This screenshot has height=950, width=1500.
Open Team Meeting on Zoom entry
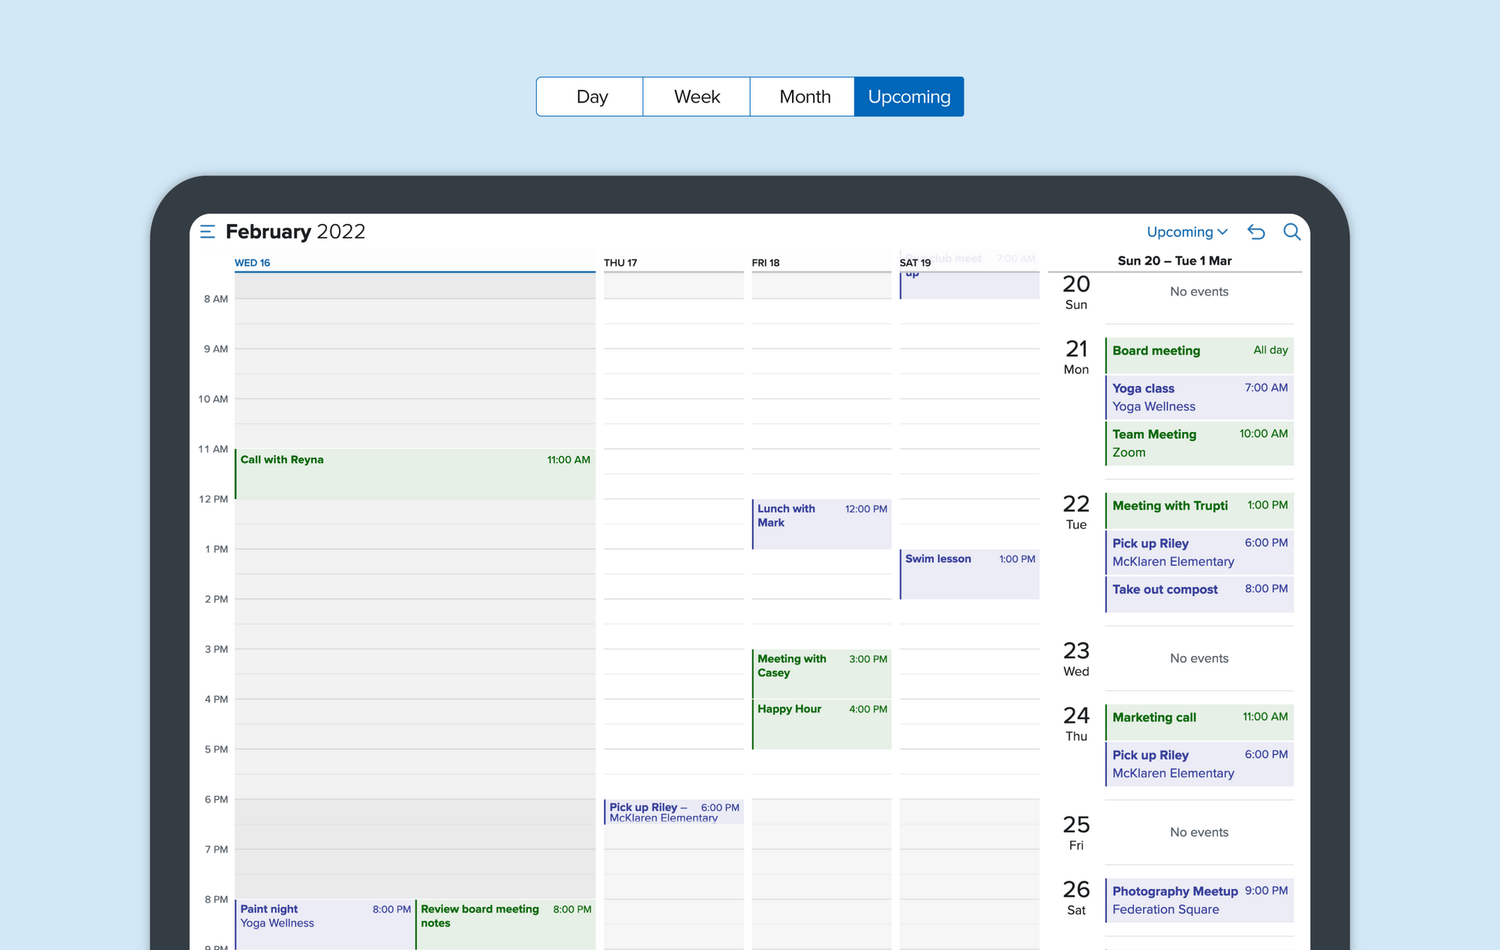[1199, 443]
